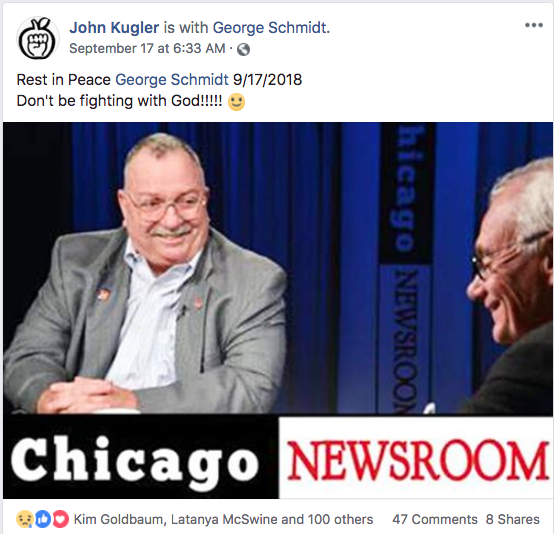Click the sad reaction emoji icon

[x=24, y=519]
